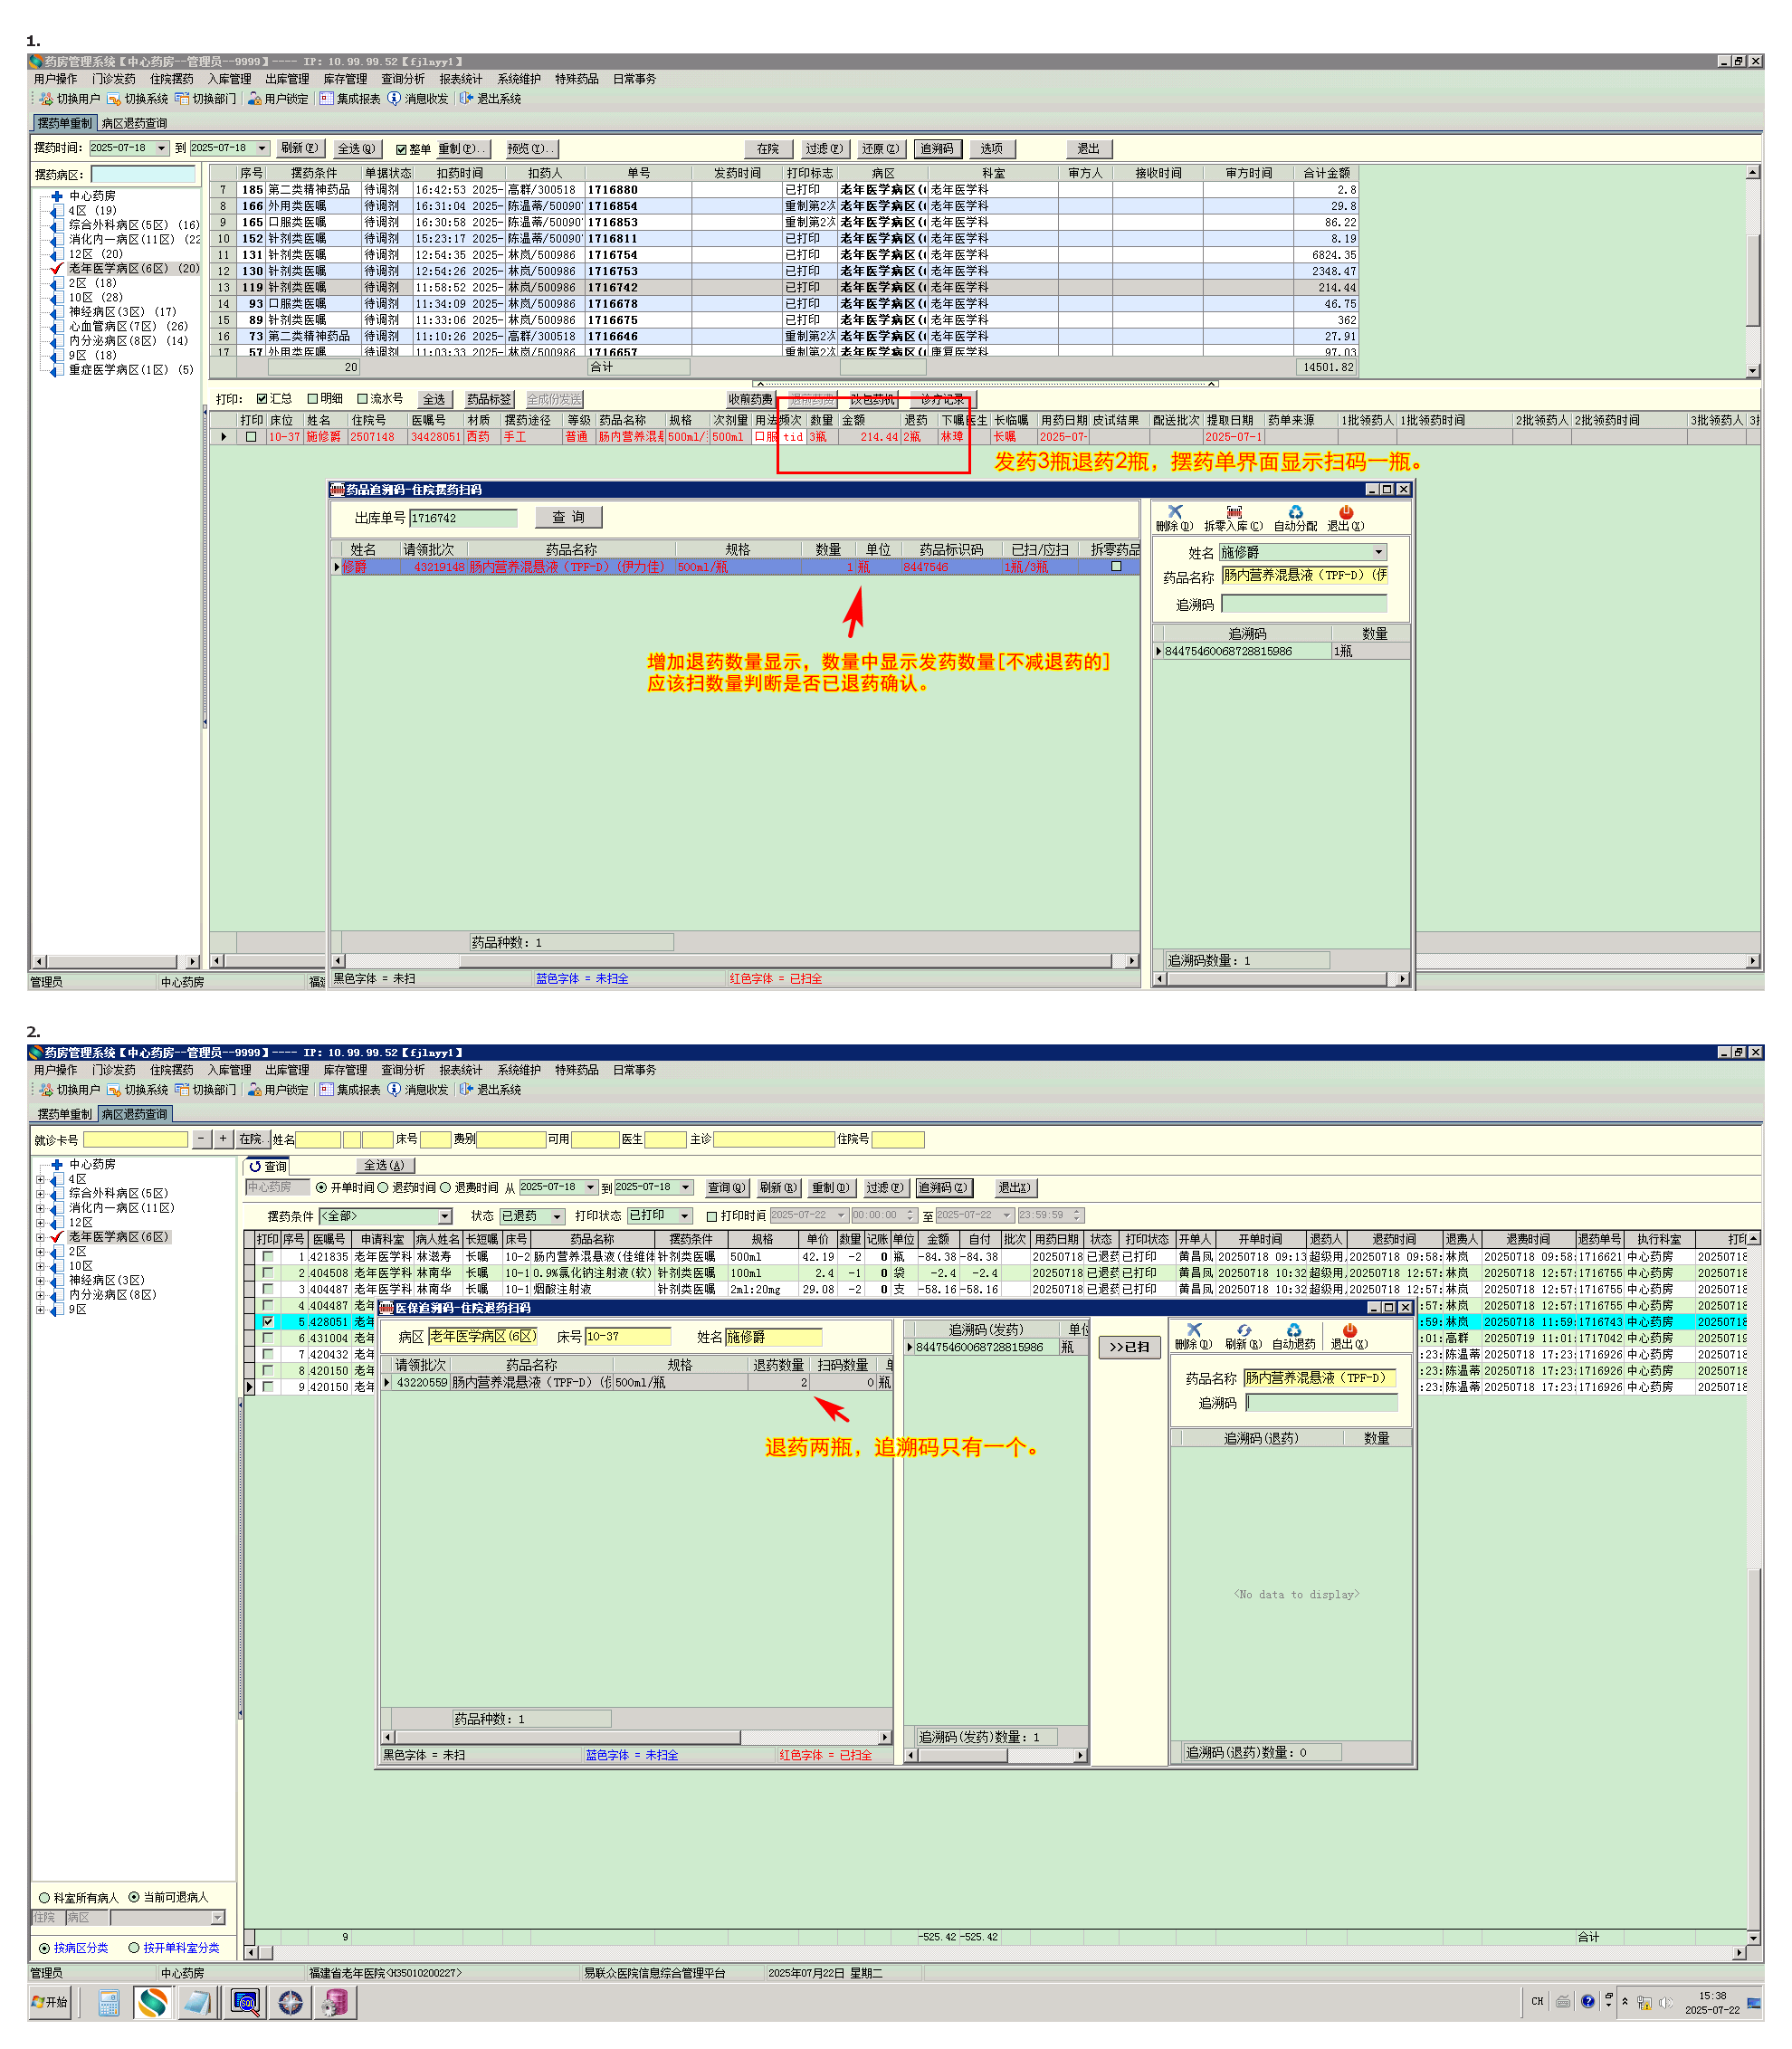Click 查询 button beside 出库单号 field

pyautogui.click(x=568, y=517)
